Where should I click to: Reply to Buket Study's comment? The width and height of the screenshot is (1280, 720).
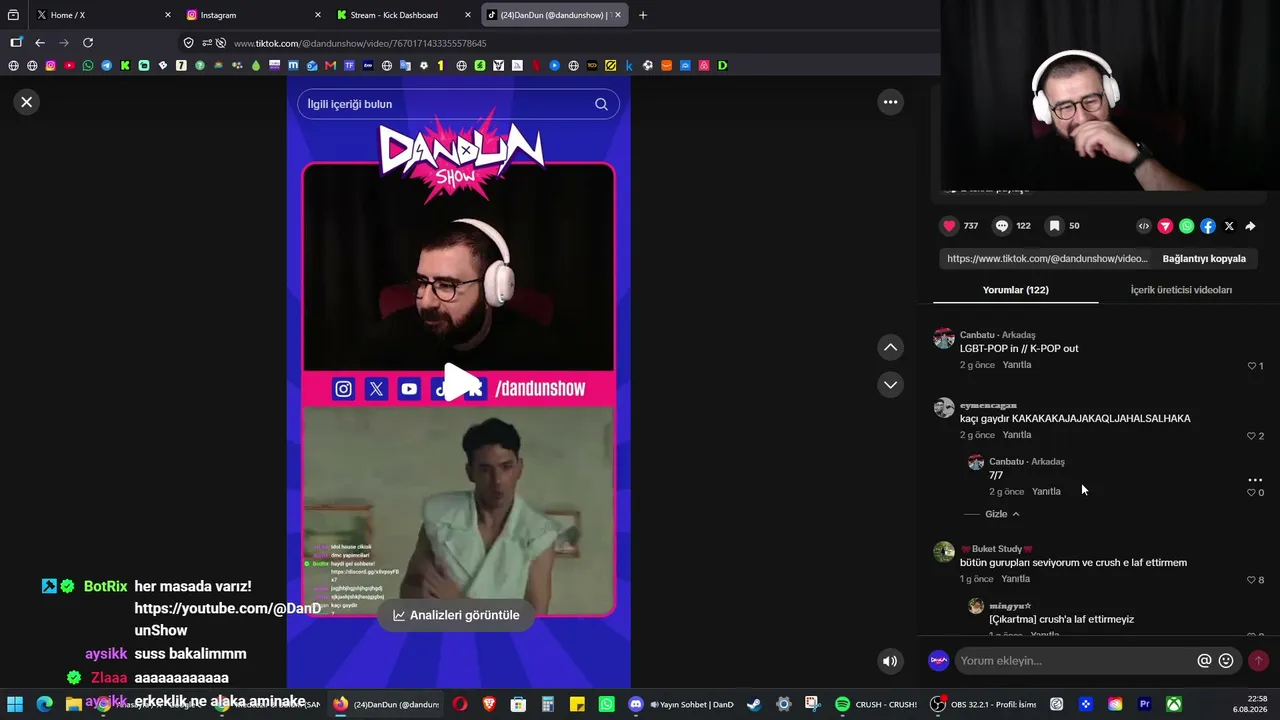pos(1015,579)
